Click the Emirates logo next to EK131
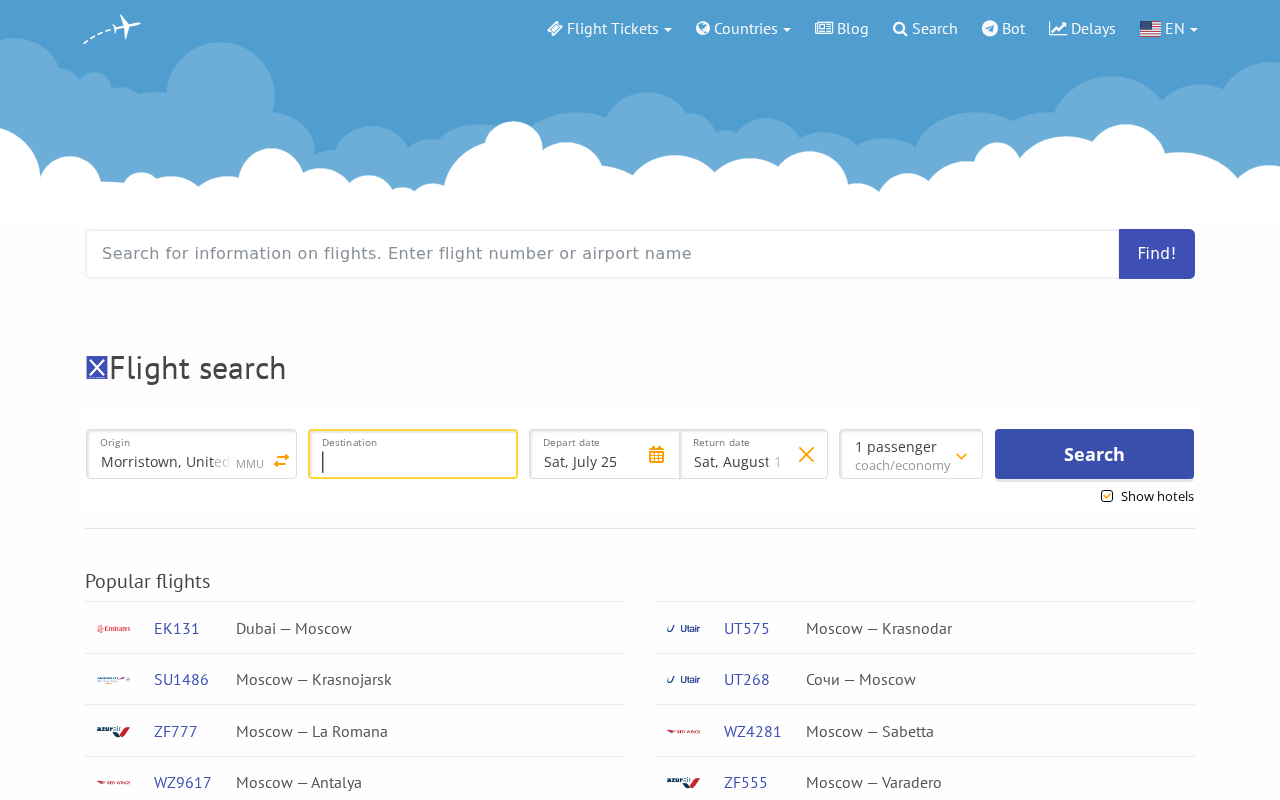The image size is (1280, 800). (113, 629)
